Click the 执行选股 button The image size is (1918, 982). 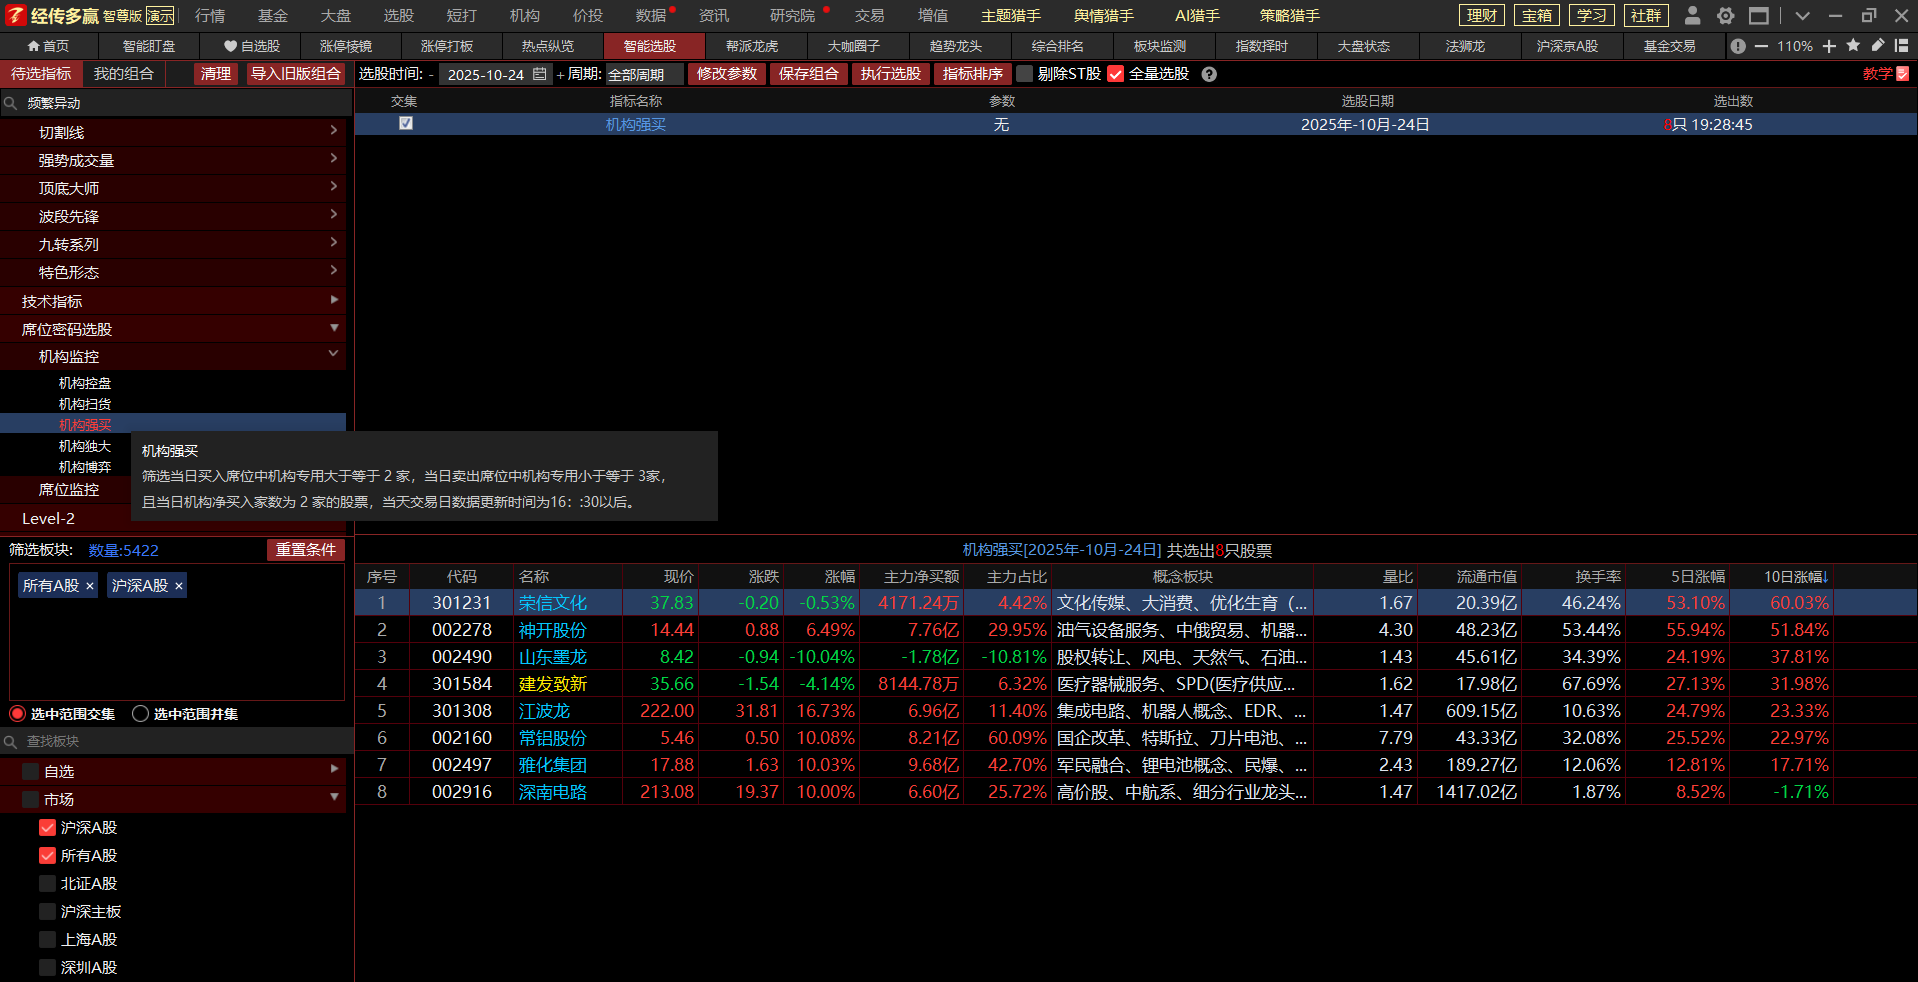point(890,74)
